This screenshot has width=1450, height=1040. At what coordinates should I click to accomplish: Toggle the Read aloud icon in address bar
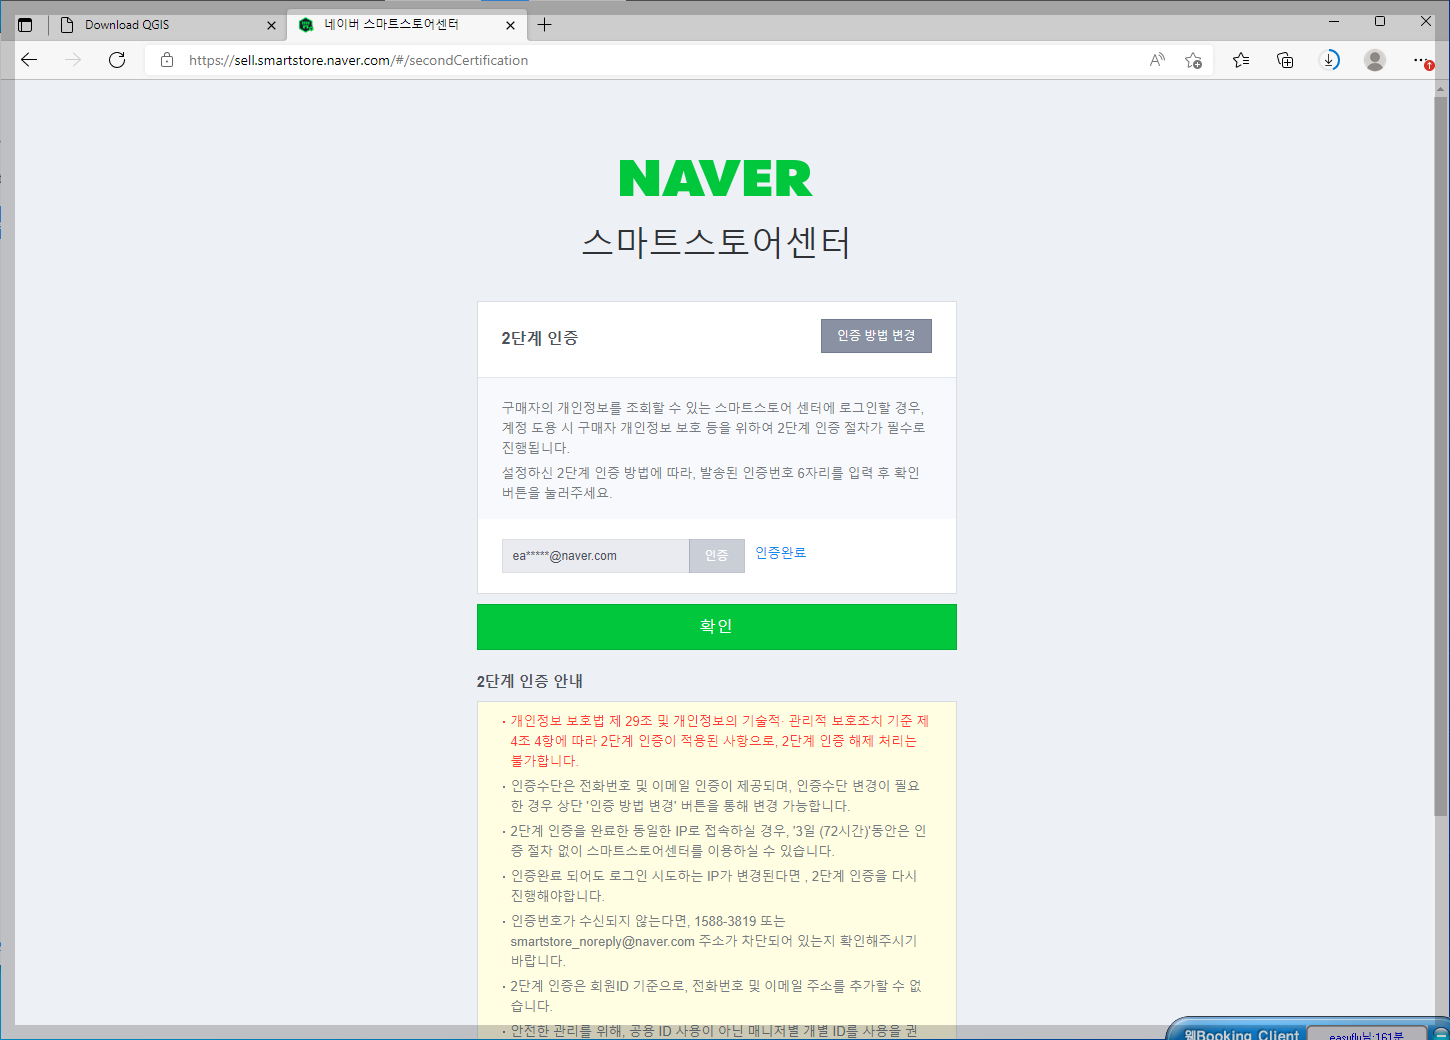click(x=1157, y=60)
